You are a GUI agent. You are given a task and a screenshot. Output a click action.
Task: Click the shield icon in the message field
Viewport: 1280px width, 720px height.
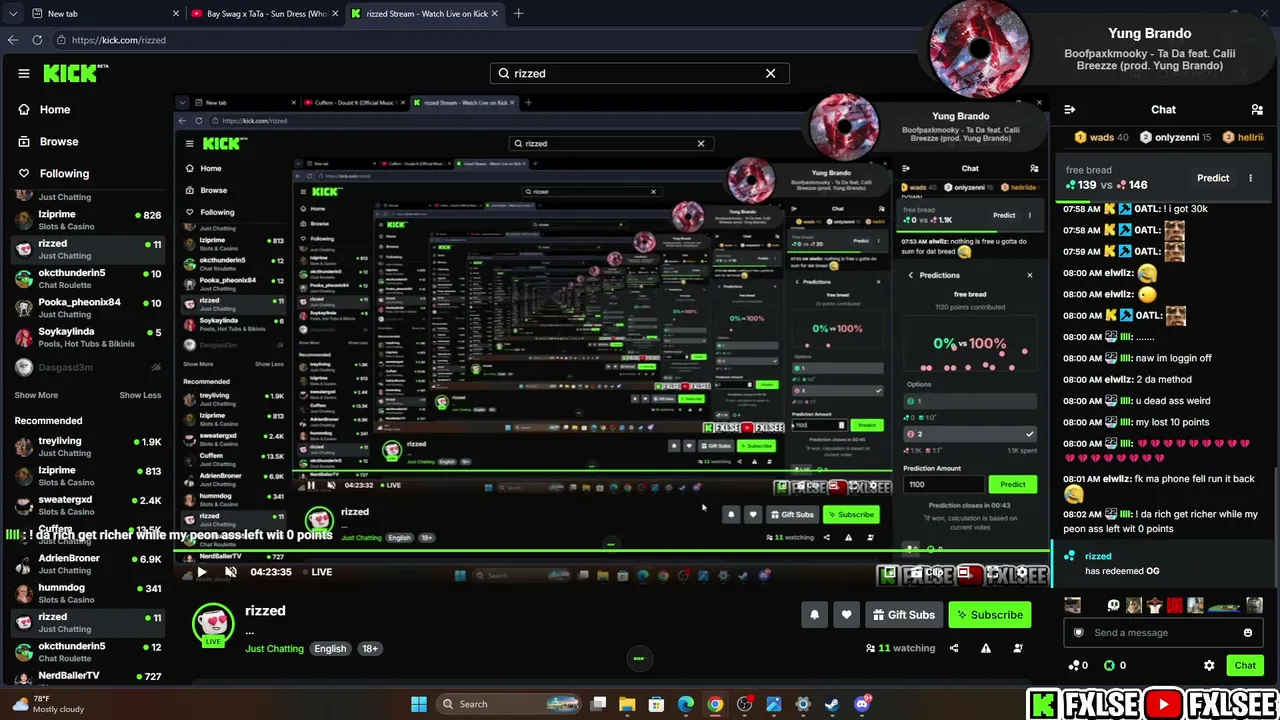click(1078, 633)
